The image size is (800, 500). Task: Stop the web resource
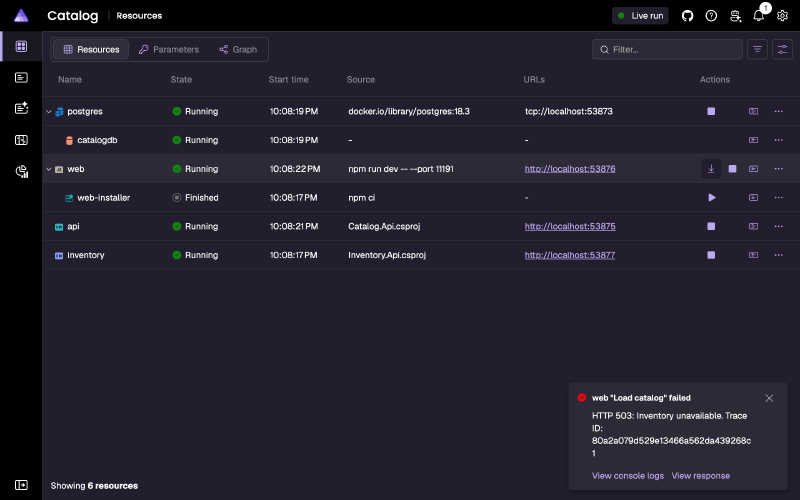point(732,169)
